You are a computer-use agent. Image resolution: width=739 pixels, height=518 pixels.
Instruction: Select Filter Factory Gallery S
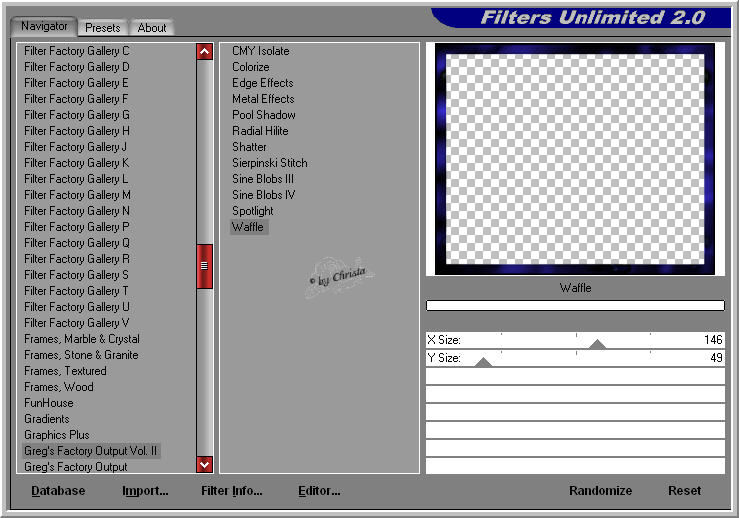click(x=76, y=275)
